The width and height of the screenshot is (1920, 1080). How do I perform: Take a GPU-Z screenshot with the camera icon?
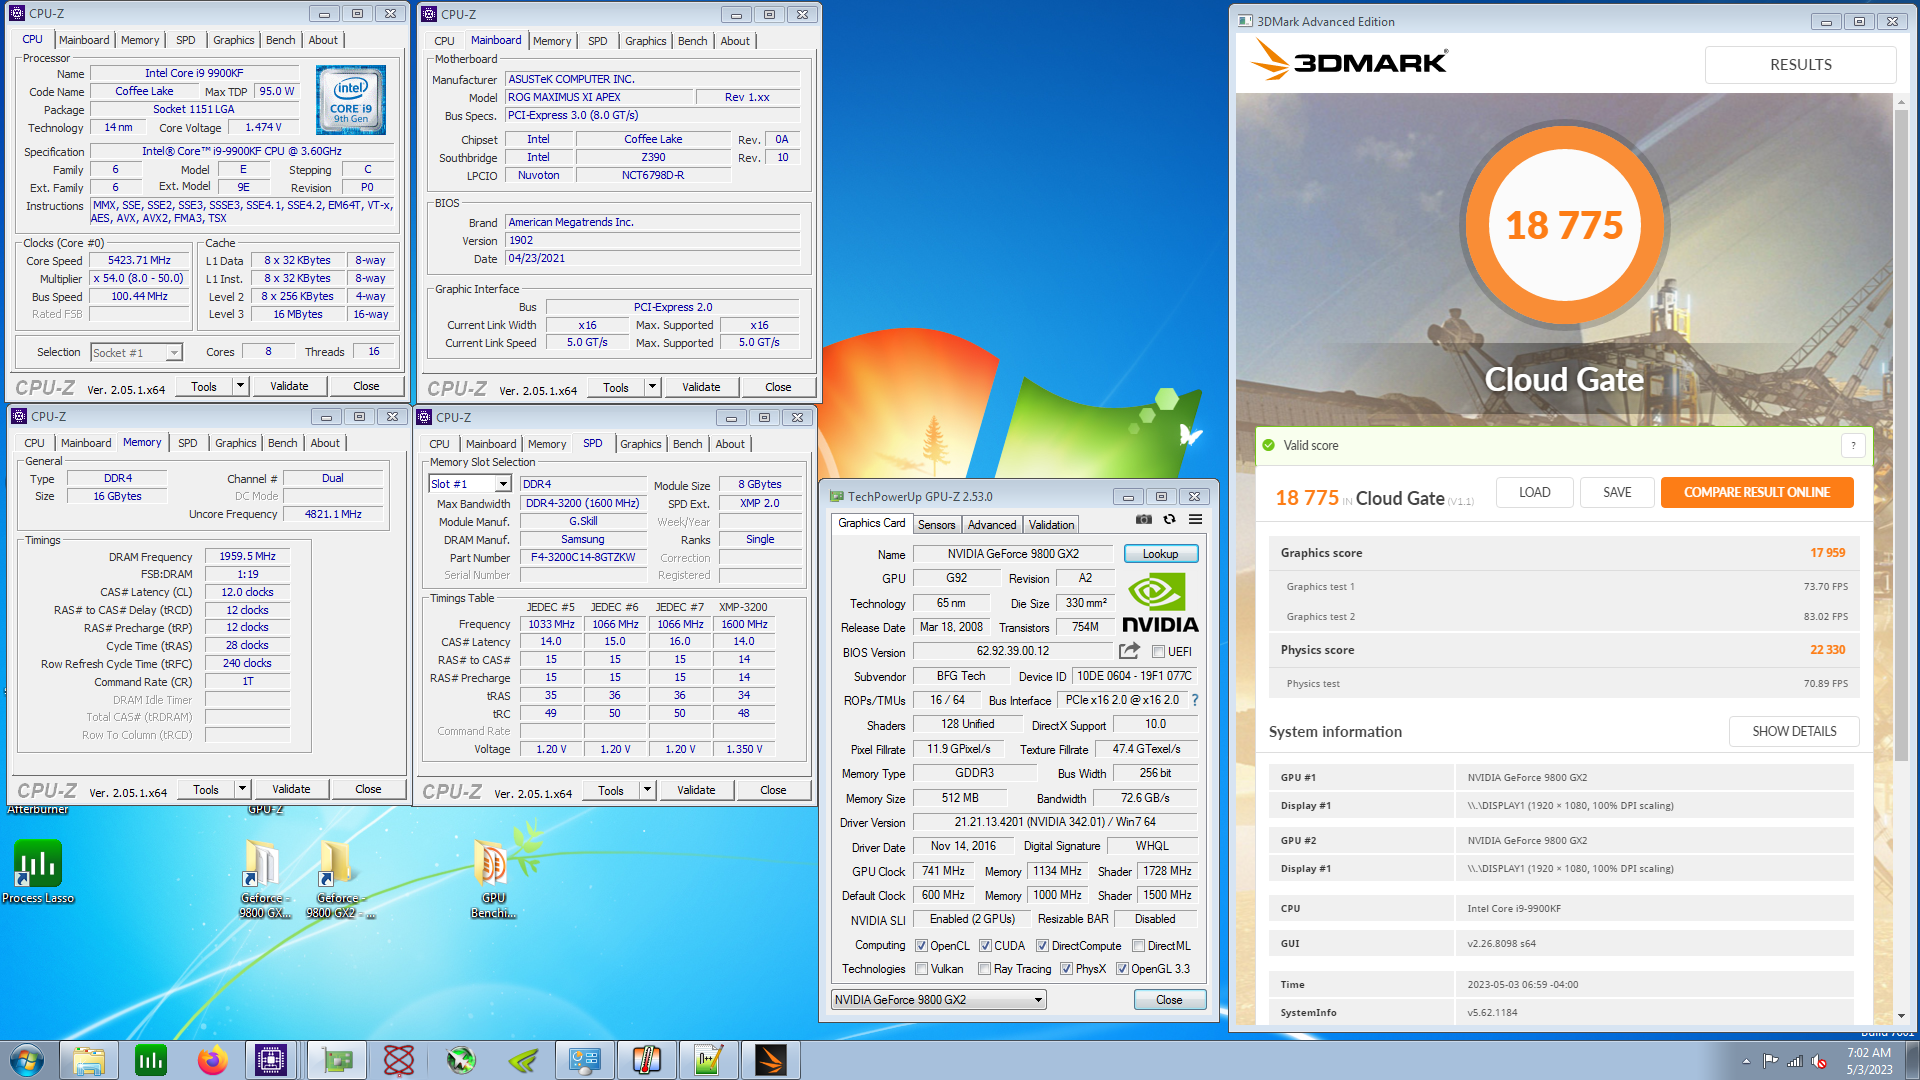tap(1144, 519)
